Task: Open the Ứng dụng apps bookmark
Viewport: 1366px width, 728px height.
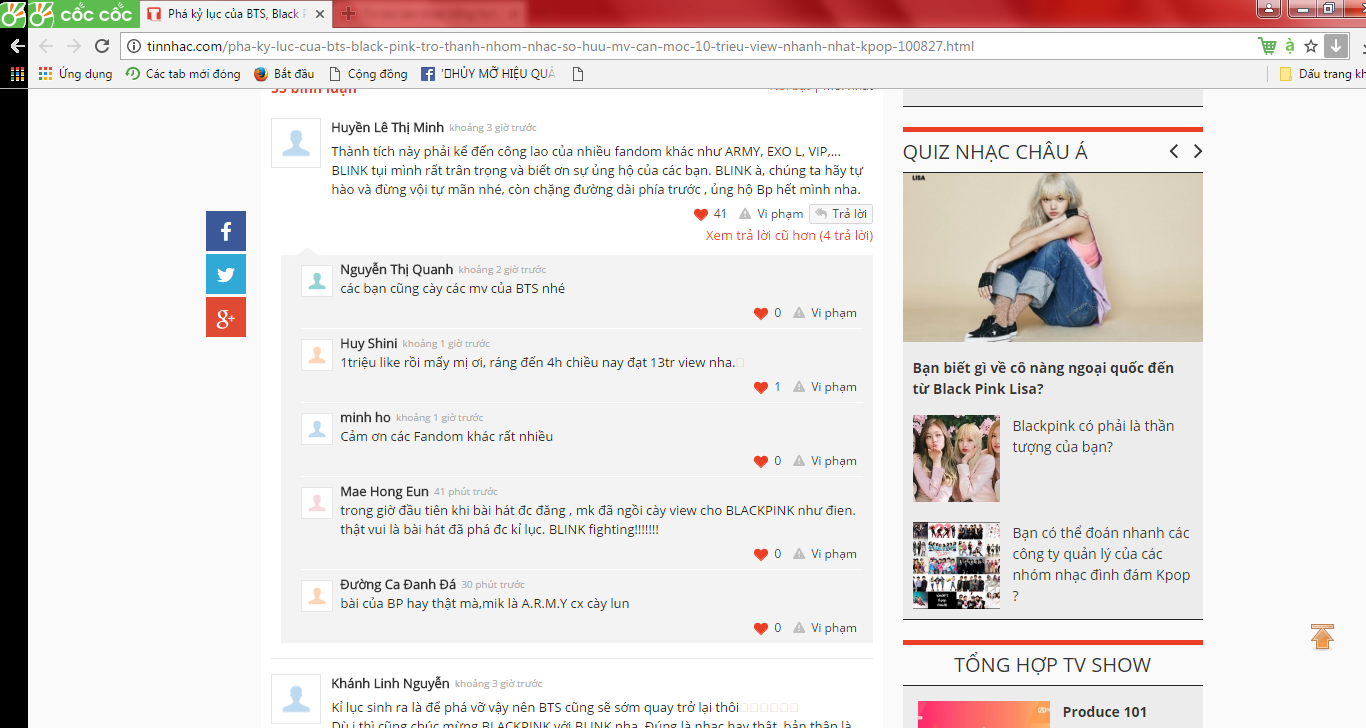Action: click(75, 74)
